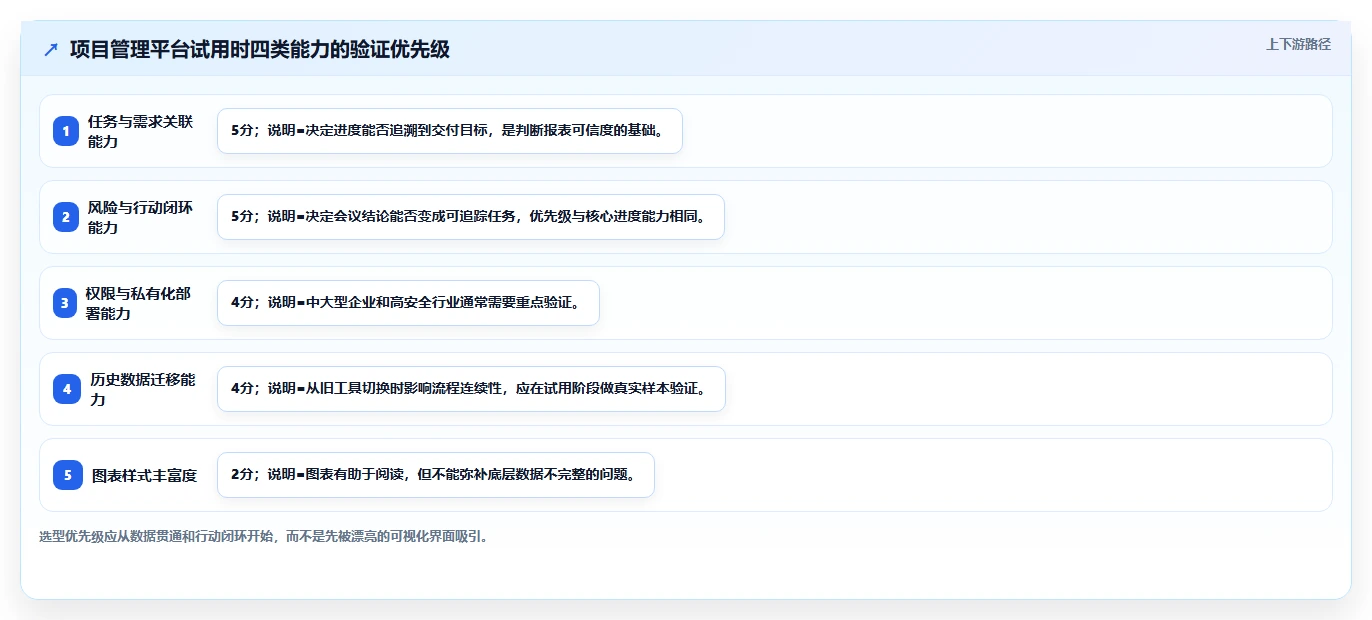The image size is (1372, 620).
Task: Select the 风险与行动闭环能力 label
Action: coord(141,217)
